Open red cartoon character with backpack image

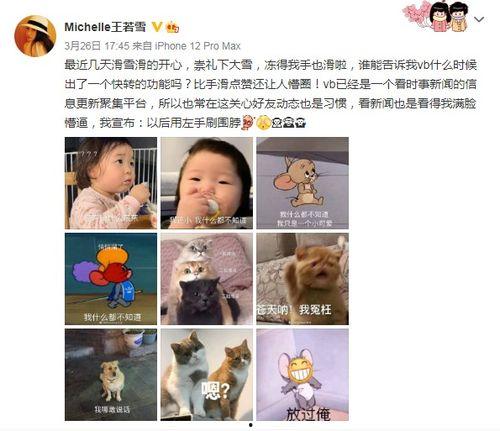[x=111, y=279]
